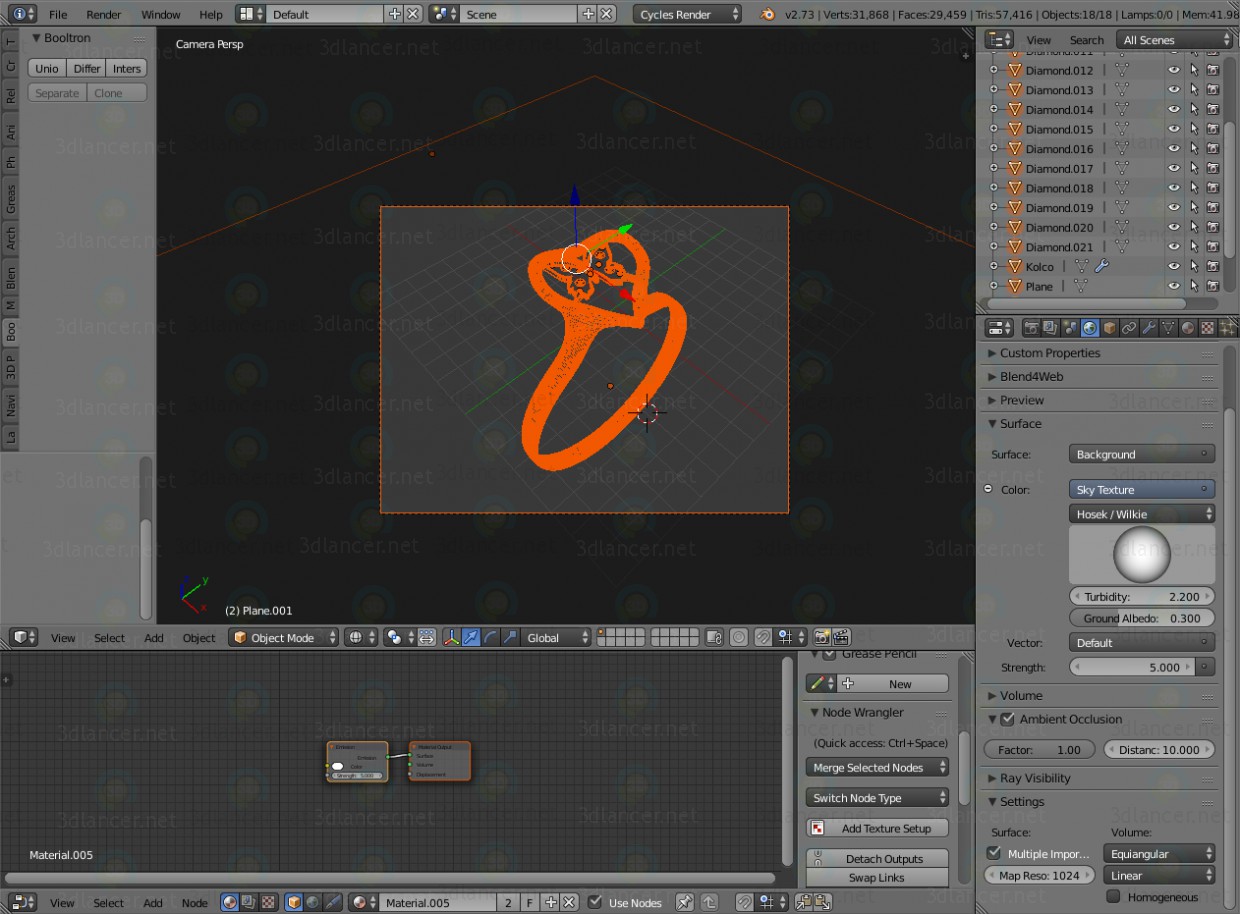Screen dimensions: 1240x914
Task: Unlink Material.005 with the X button
Action: pos(568,902)
